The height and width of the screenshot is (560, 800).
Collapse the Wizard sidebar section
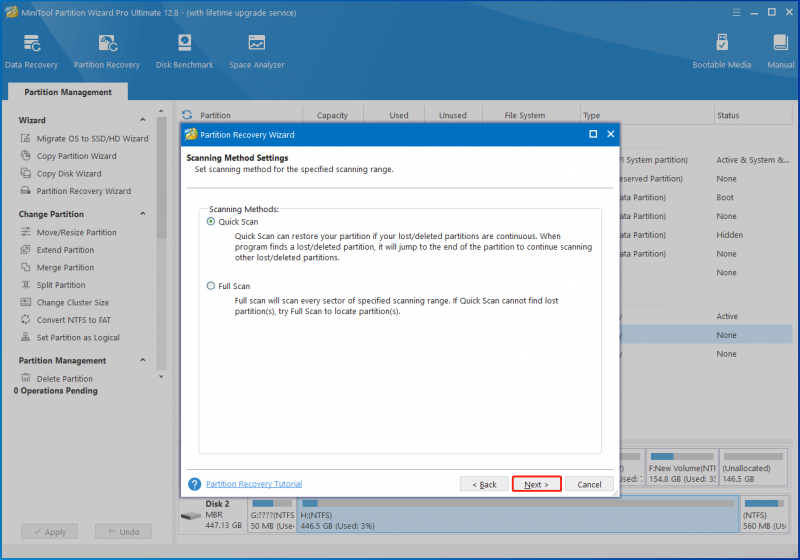click(x=143, y=120)
